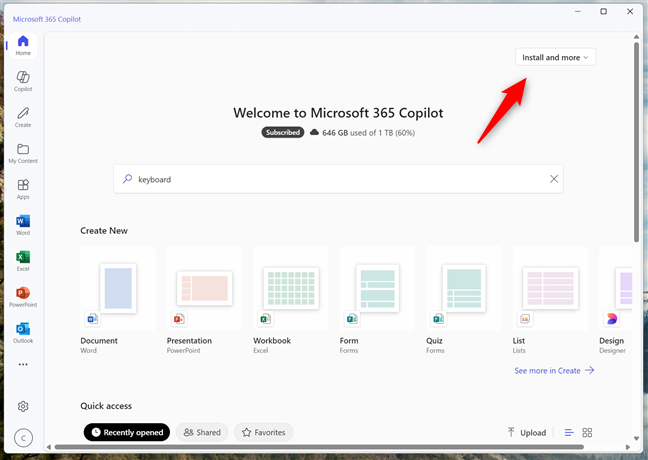The image size is (648, 460).
Task: Click the scroll down arrow
Action: (636, 439)
